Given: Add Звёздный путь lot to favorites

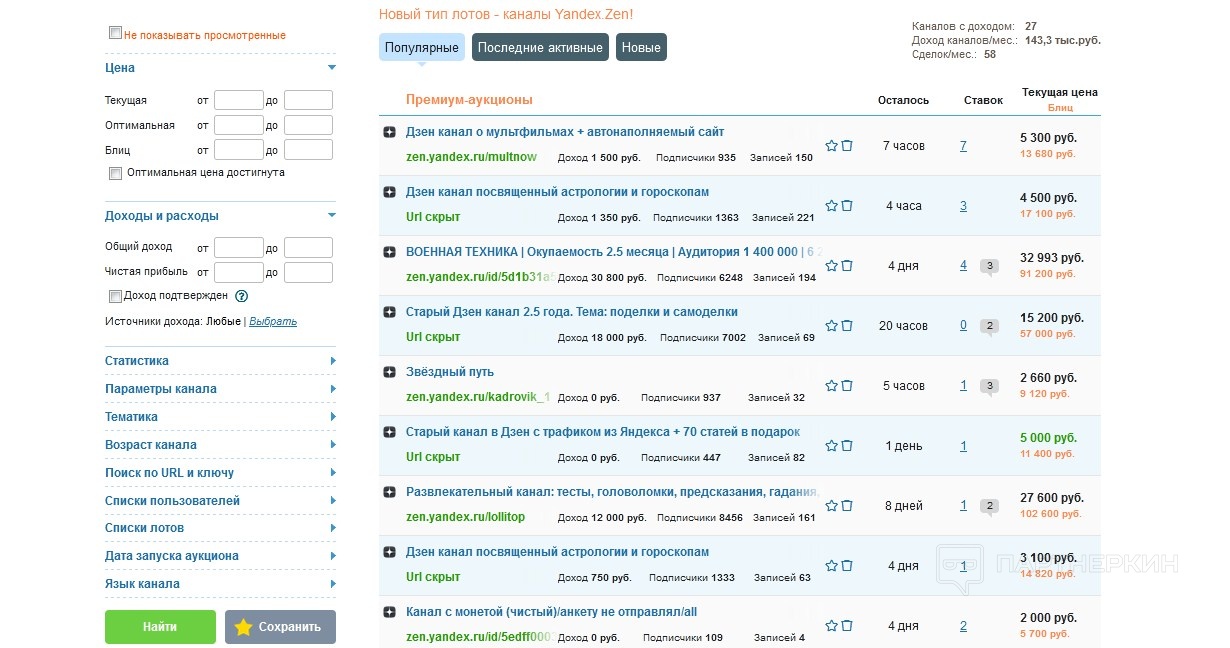Looking at the screenshot, I should click(x=831, y=386).
